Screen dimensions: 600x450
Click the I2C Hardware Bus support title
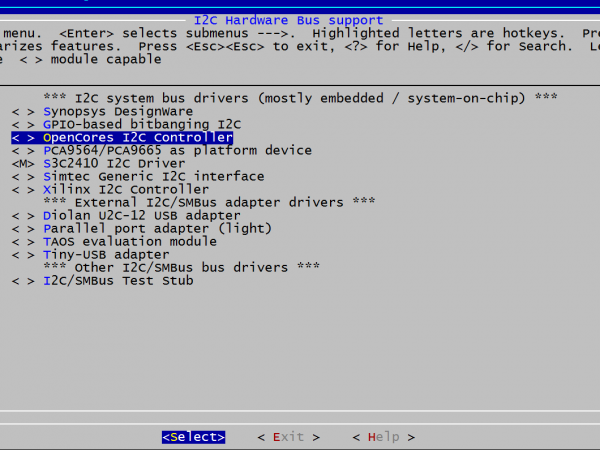(x=299, y=20)
